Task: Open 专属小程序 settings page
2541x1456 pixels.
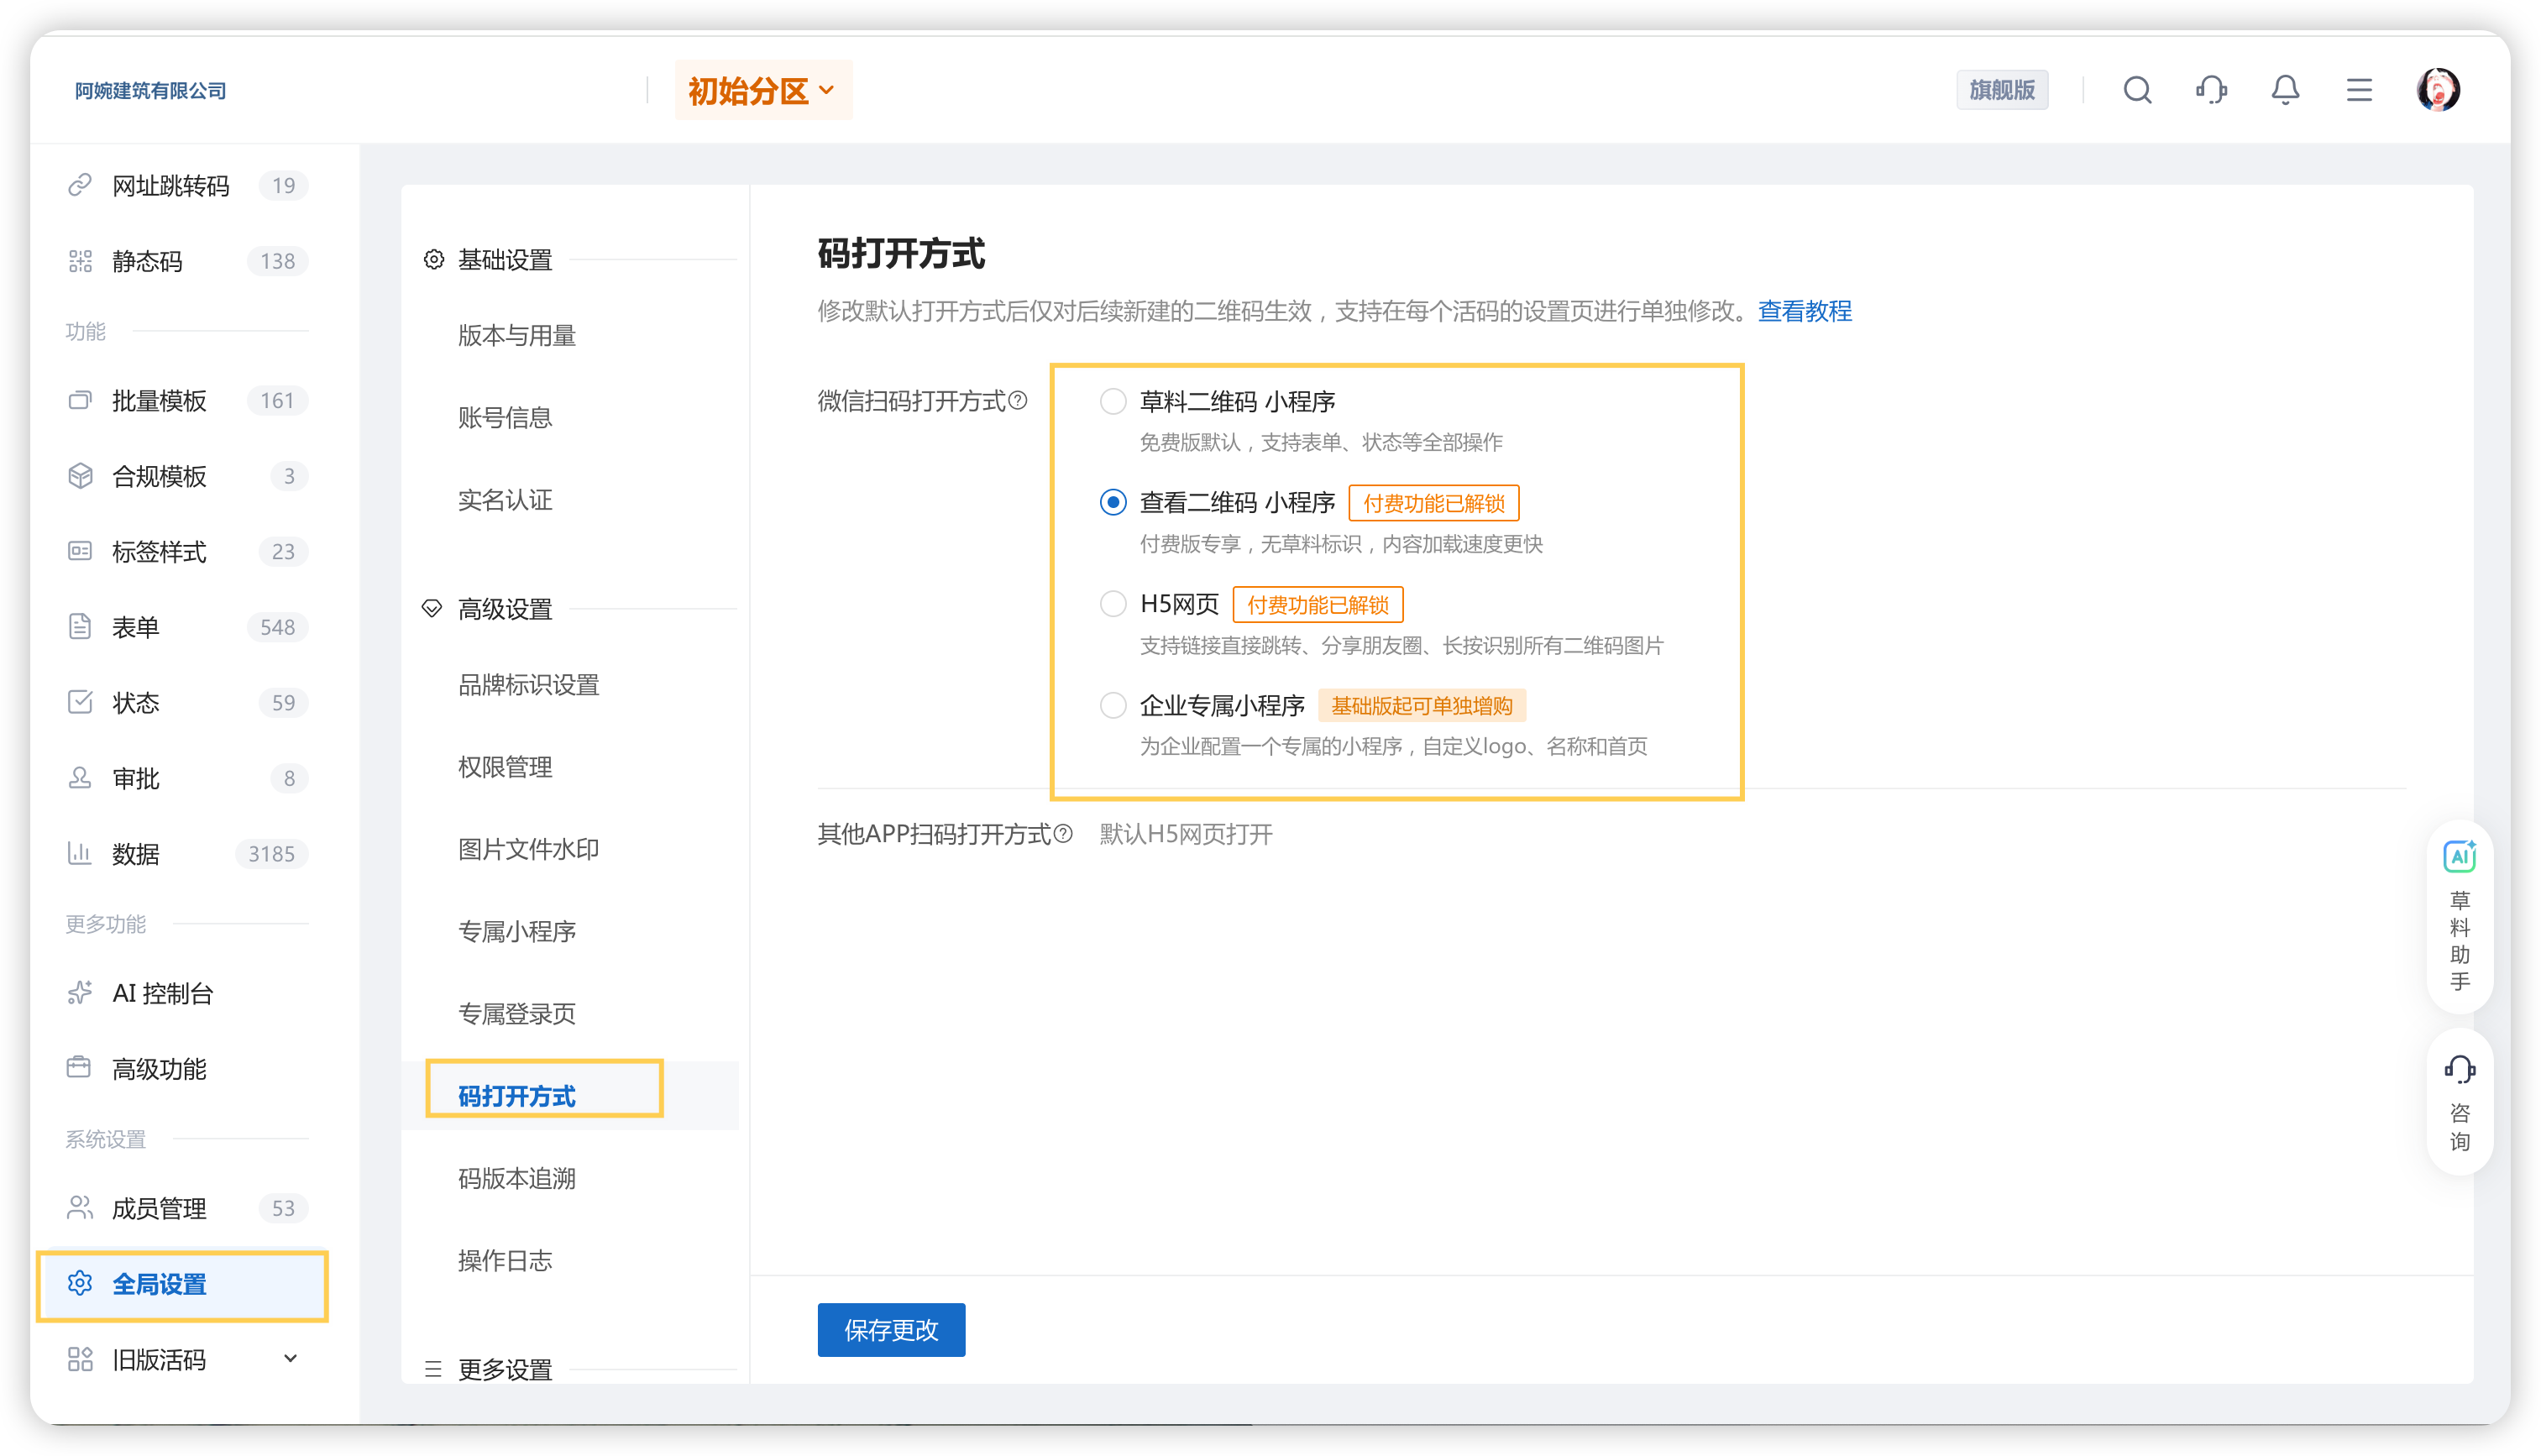Action: coord(517,931)
